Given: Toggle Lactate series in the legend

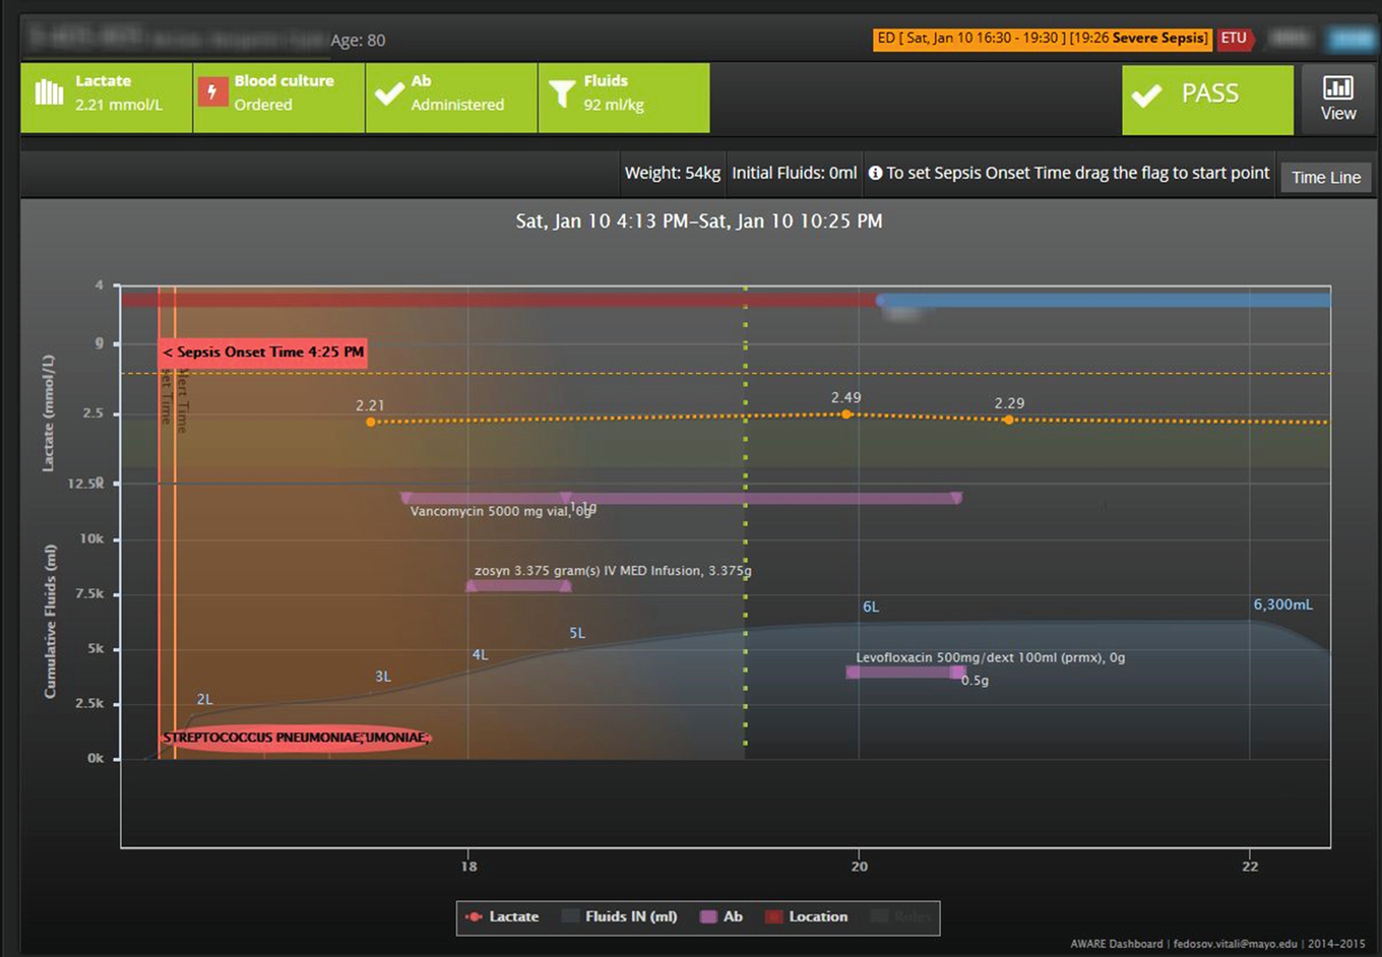Looking at the screenshot, I should (502, 916).
